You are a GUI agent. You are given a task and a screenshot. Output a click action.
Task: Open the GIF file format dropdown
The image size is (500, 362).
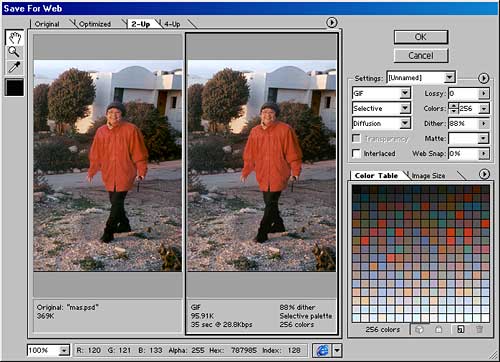[381, 93]
